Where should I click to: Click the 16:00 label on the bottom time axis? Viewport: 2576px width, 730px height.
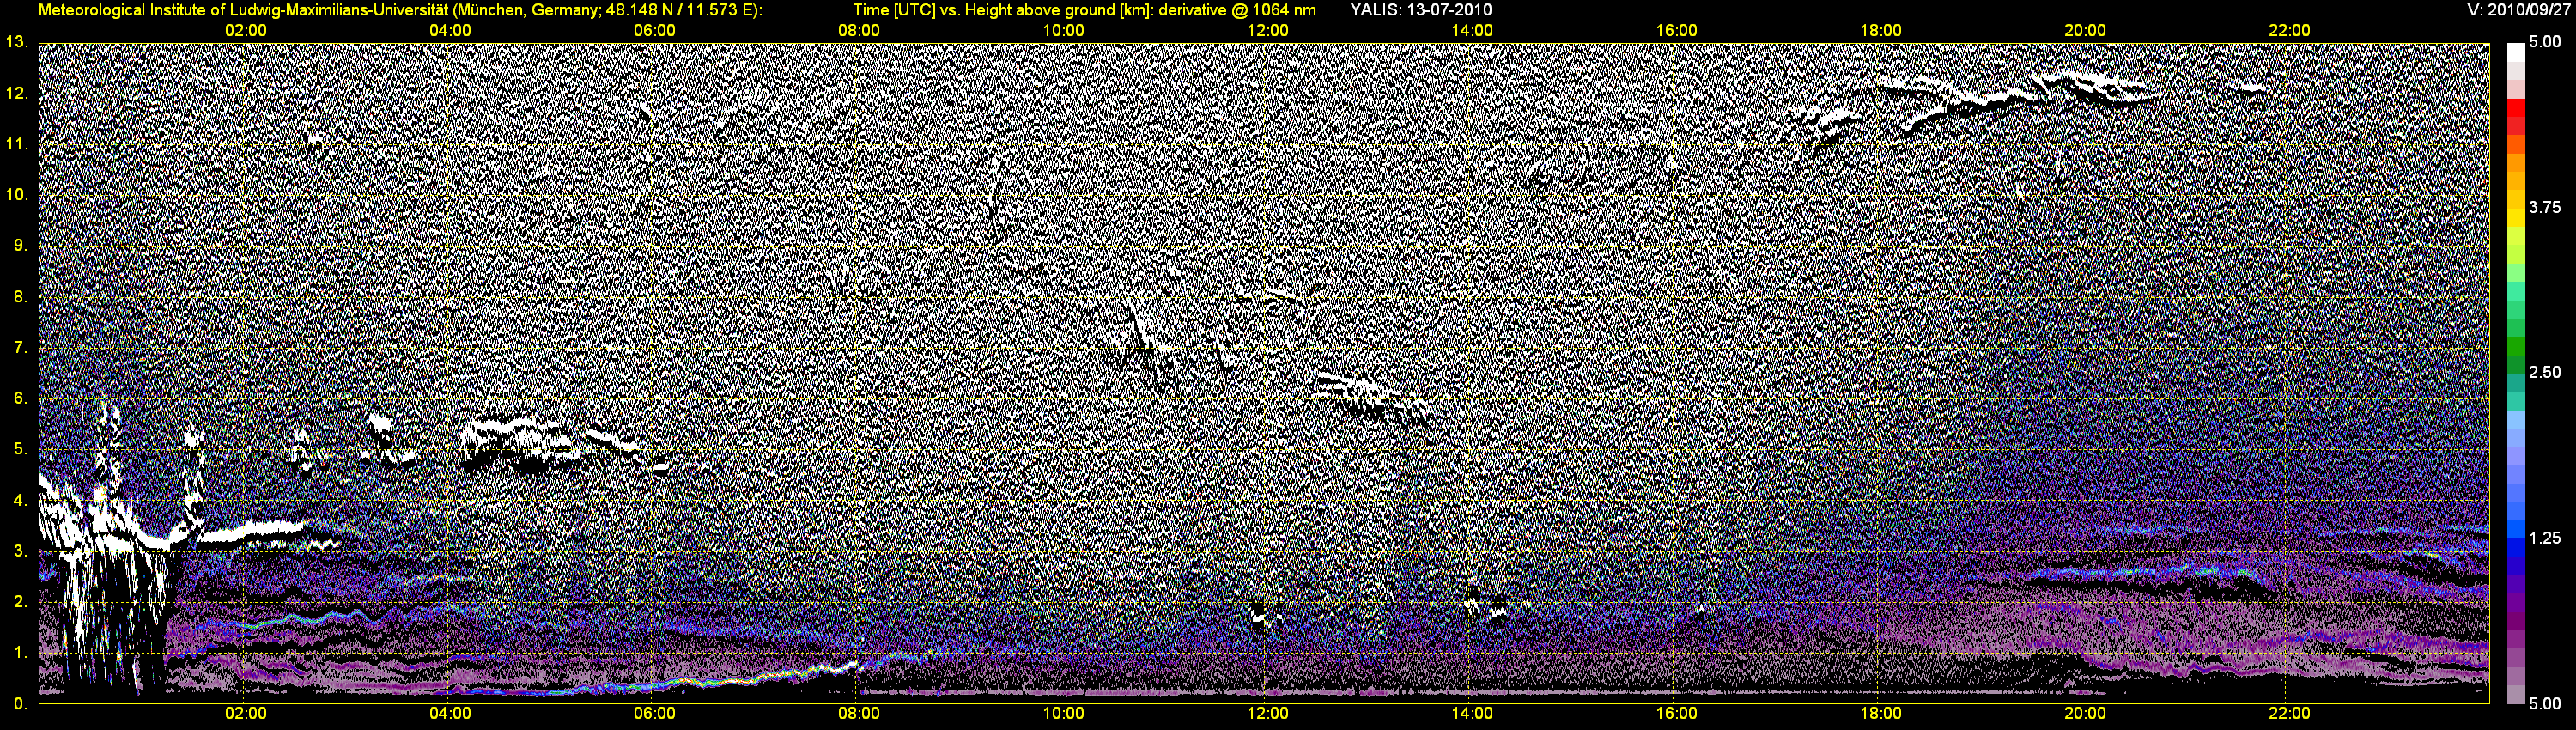pos(1676,714)
